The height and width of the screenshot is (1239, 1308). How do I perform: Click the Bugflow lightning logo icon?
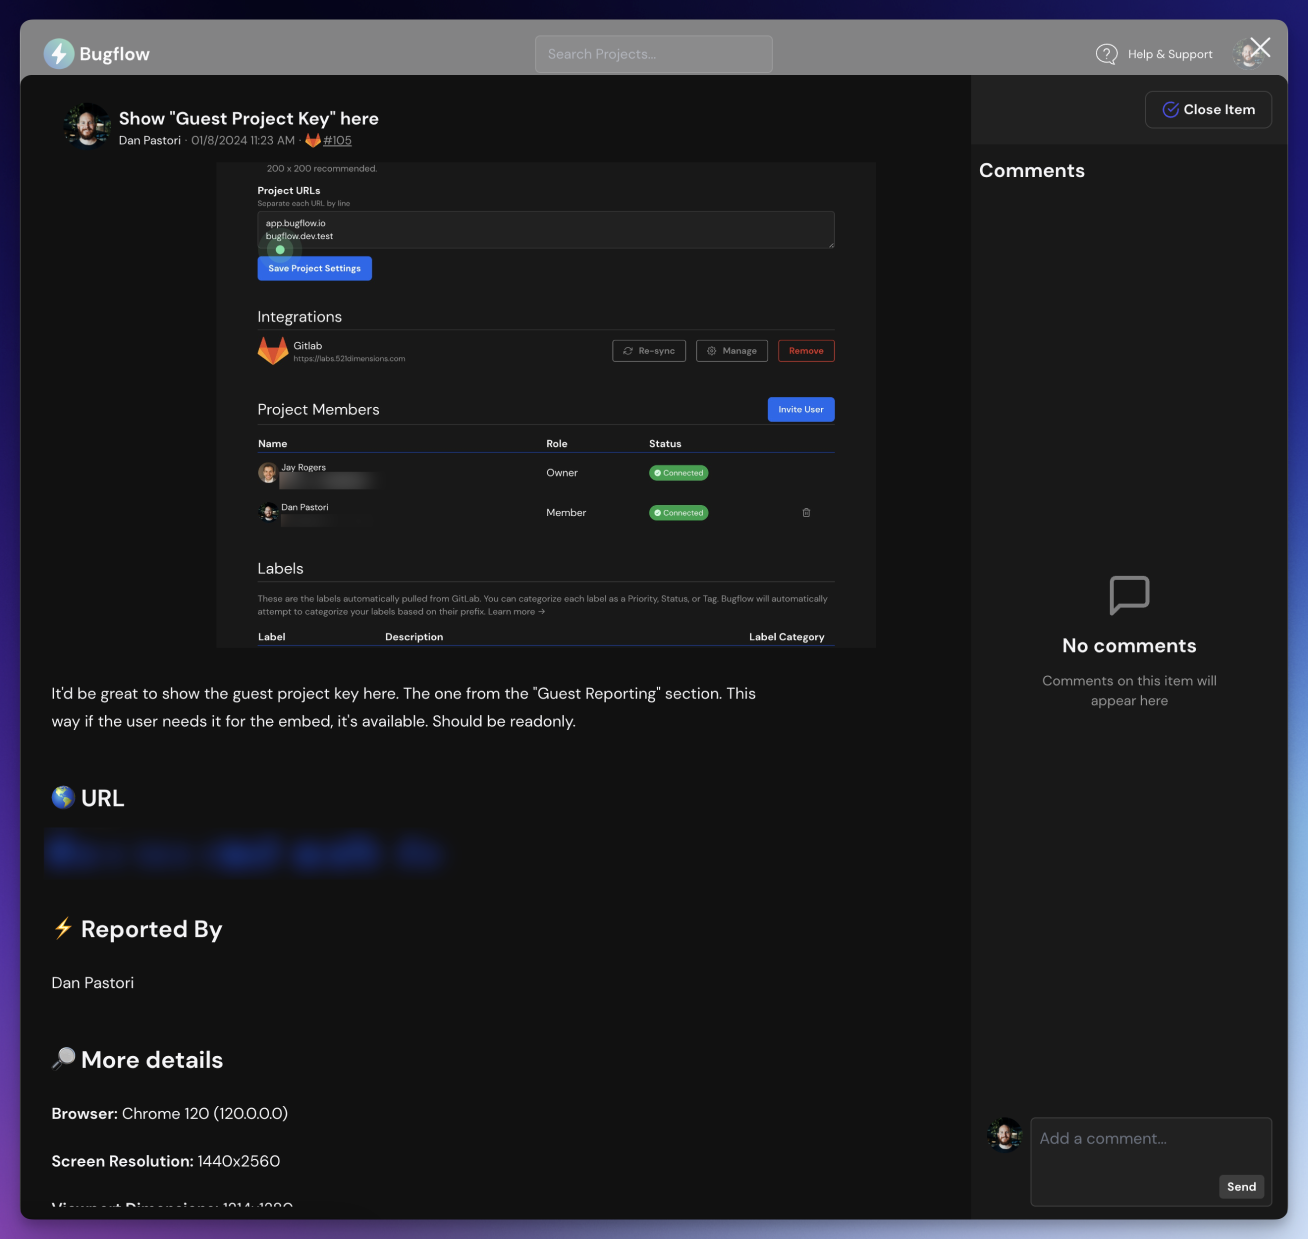tap(59, 54)
